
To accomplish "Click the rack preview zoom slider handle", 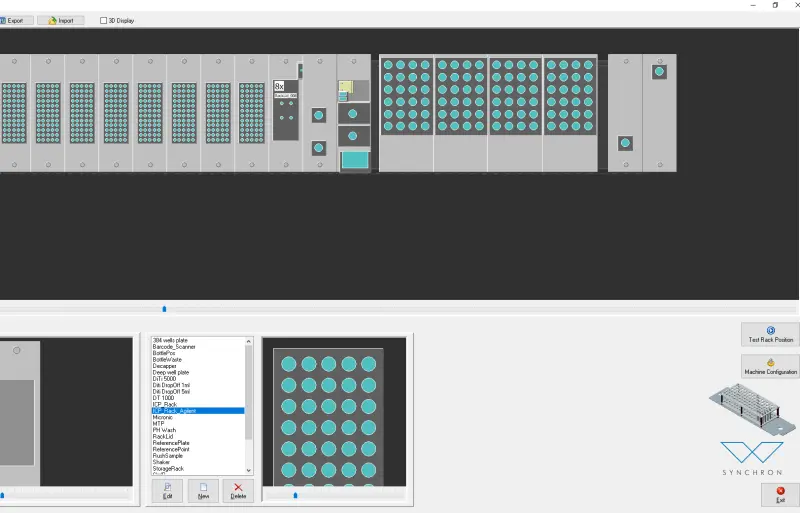I will click(295, 494).
